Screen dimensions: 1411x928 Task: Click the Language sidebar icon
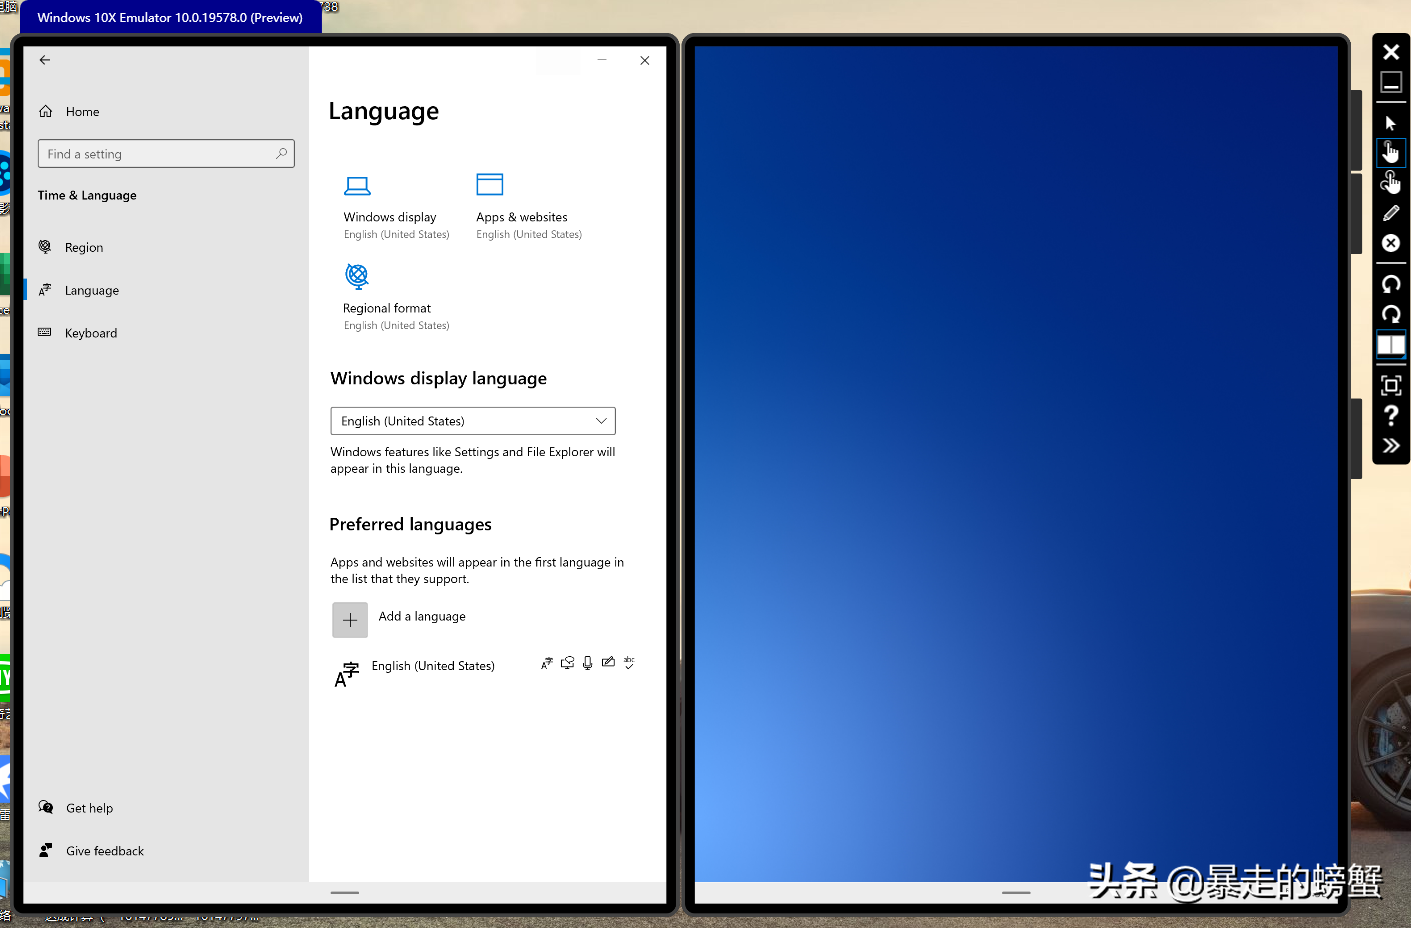tap(45, 290)
